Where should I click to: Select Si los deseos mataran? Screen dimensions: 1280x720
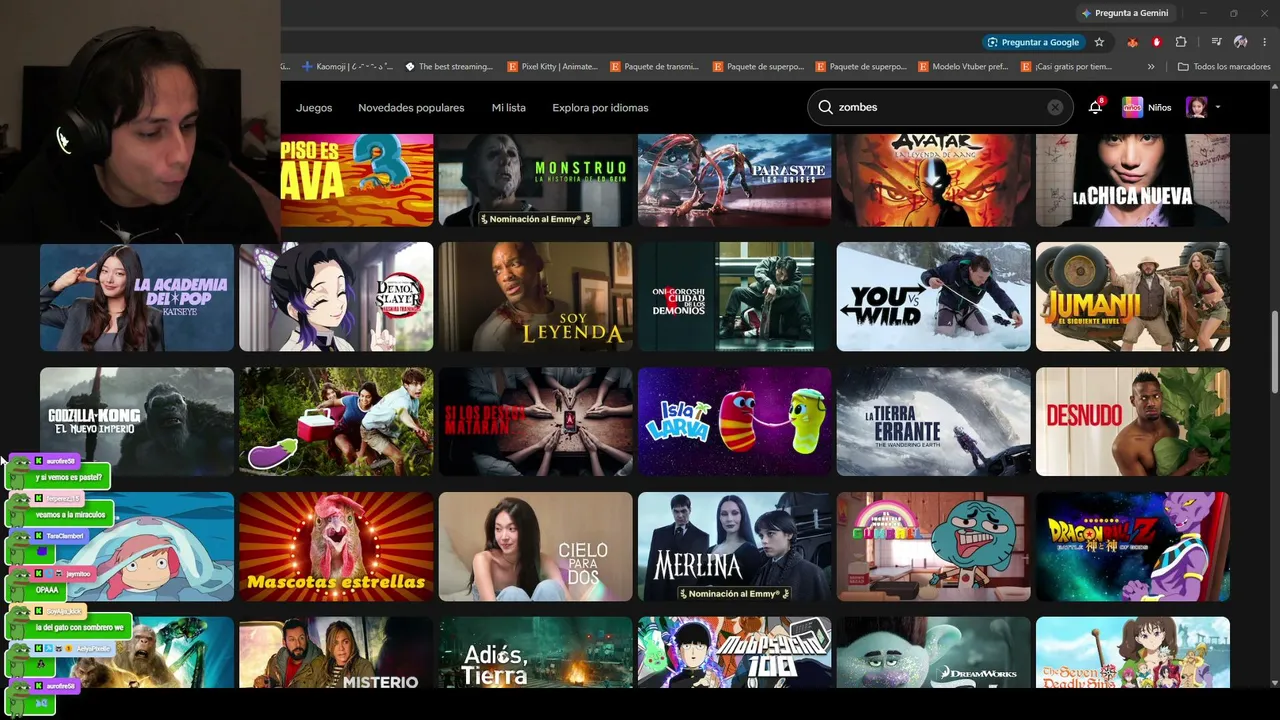tap(535, 421)
